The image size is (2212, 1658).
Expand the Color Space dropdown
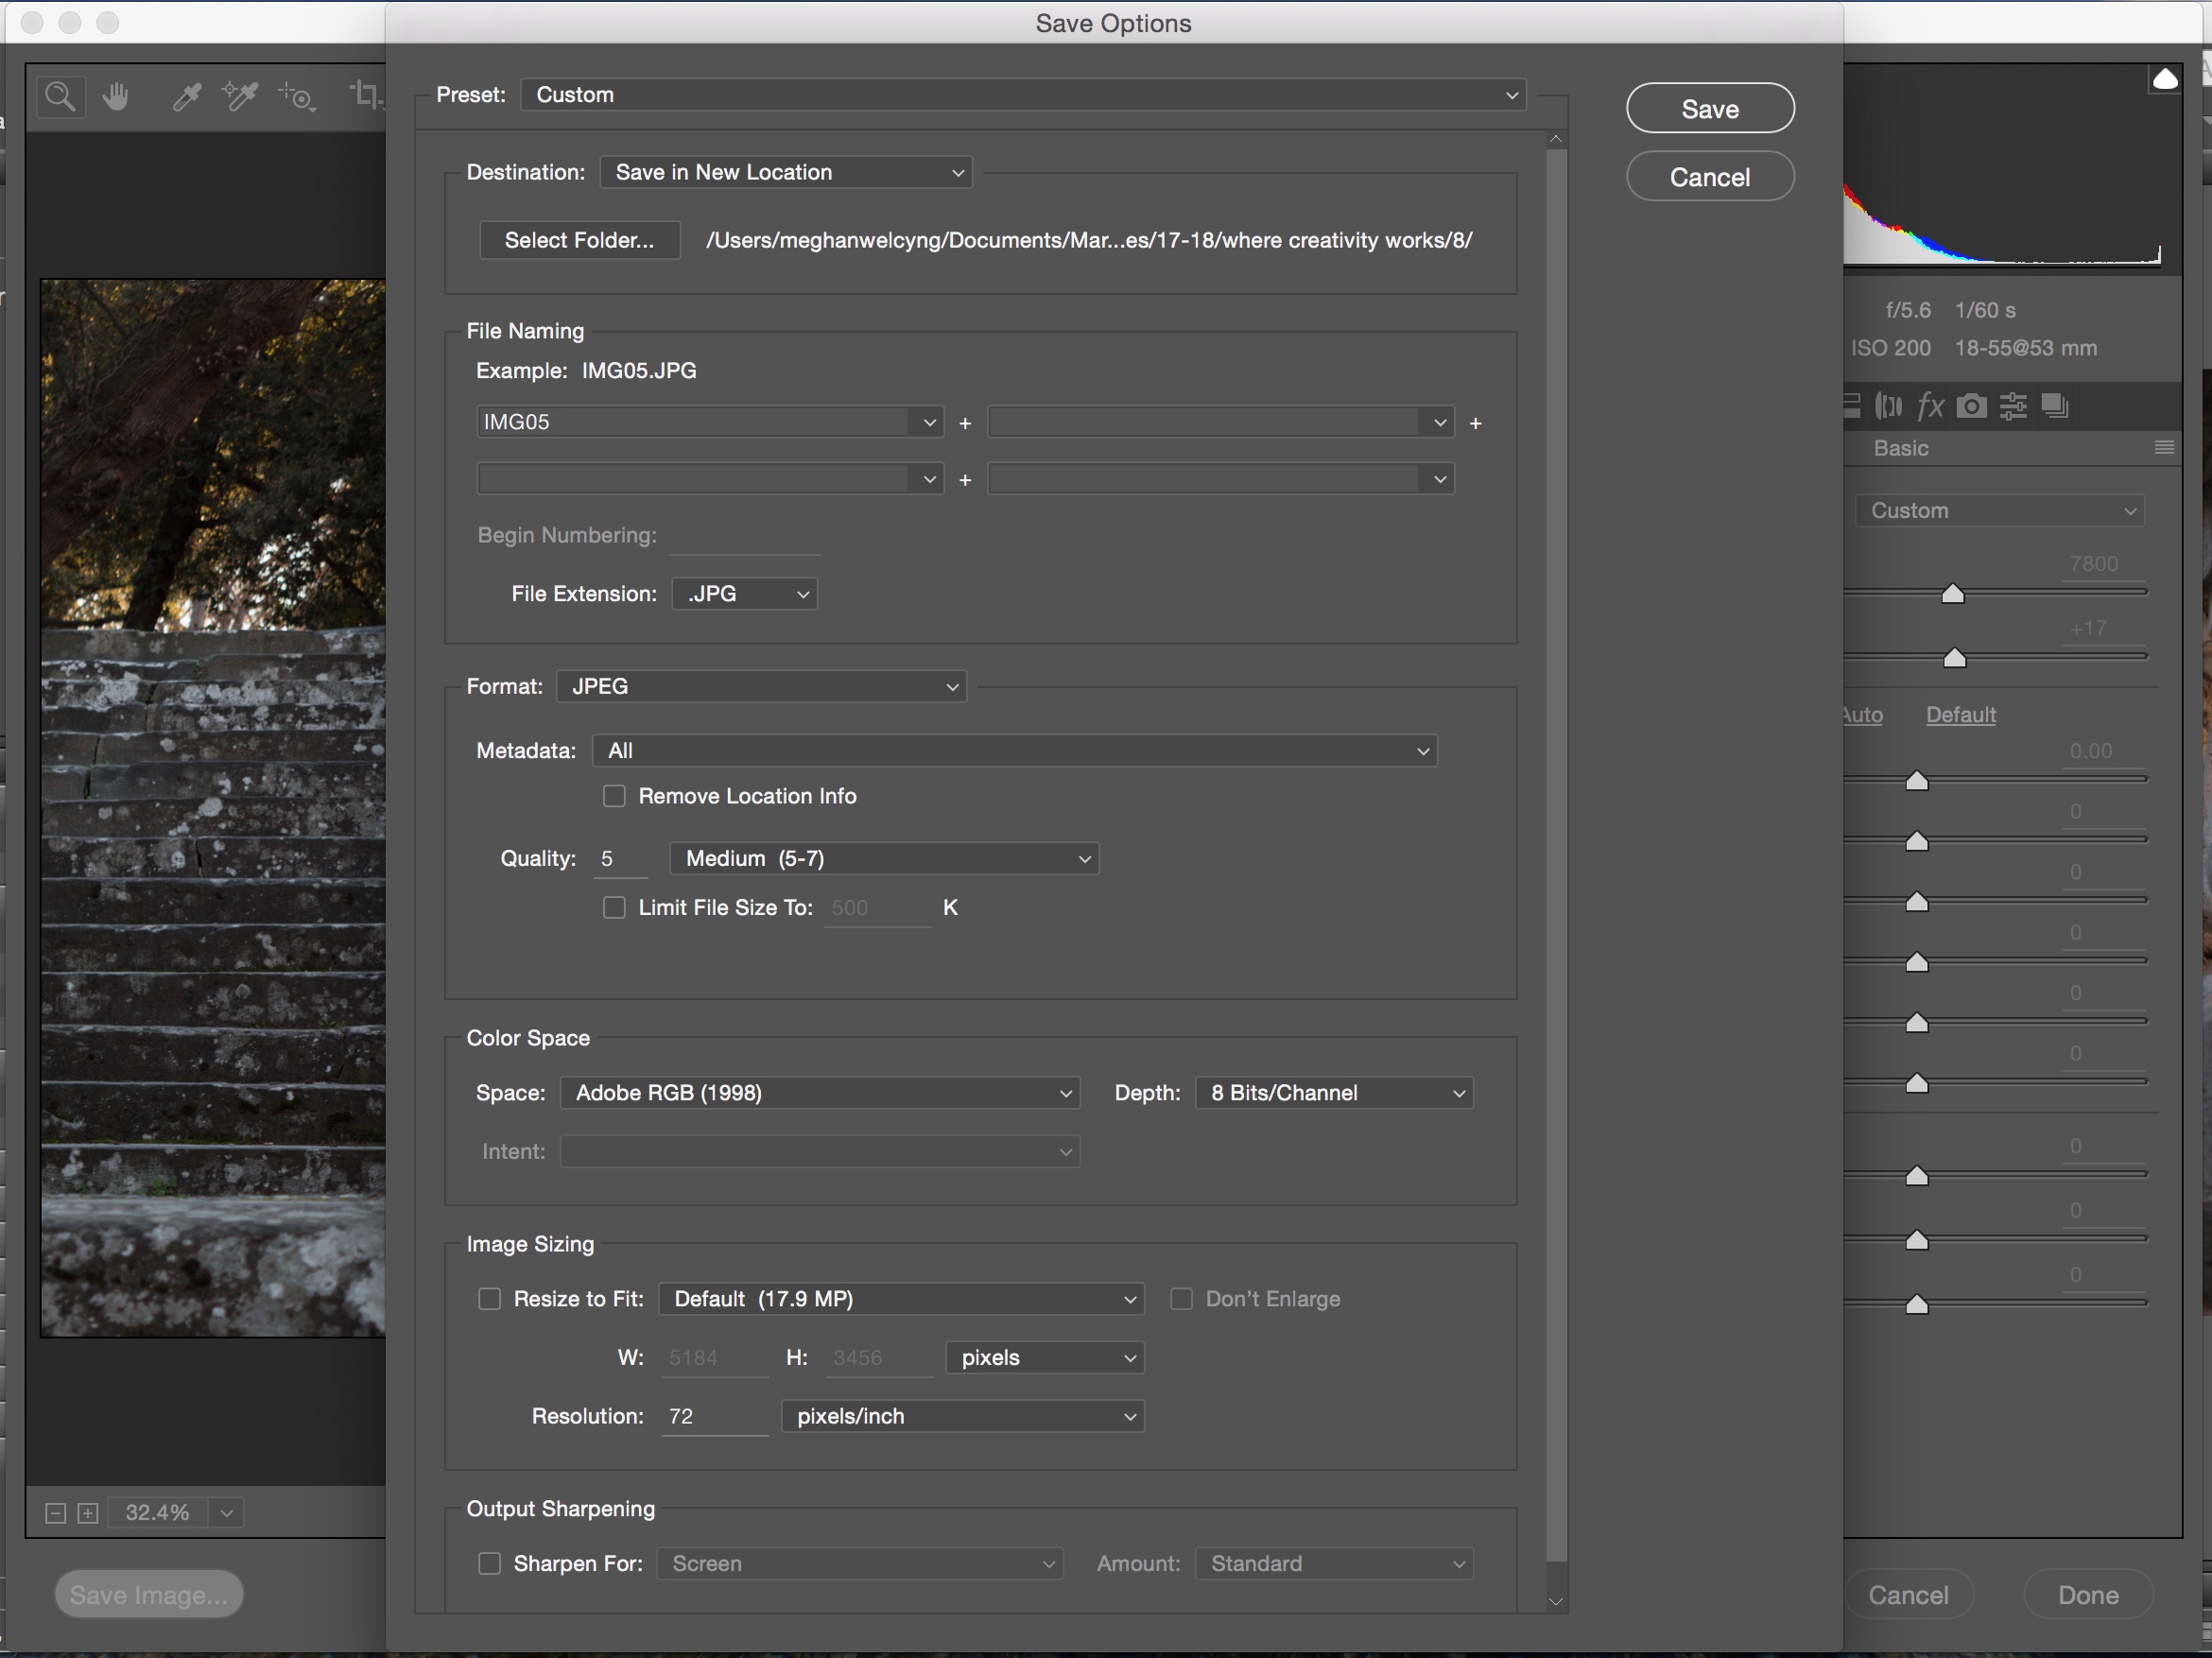click(x=820, y=1093)
